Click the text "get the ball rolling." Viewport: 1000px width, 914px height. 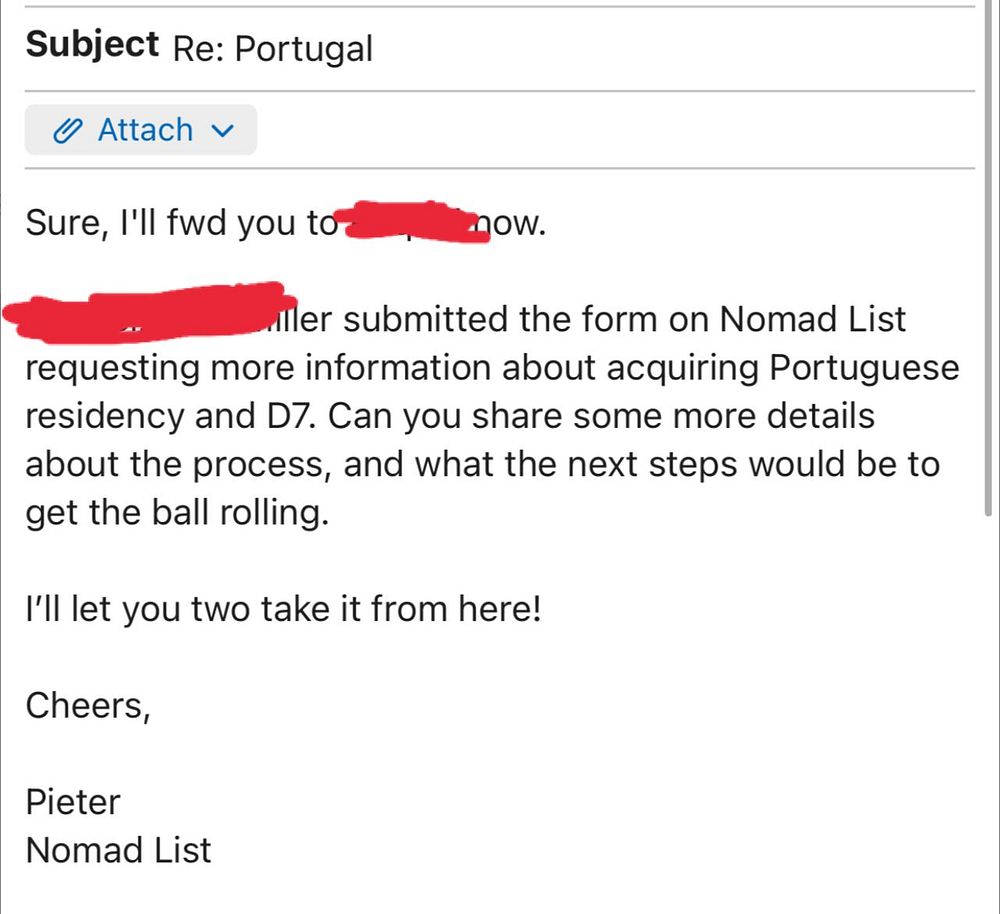pyautogui.click(x=176, y=513)
